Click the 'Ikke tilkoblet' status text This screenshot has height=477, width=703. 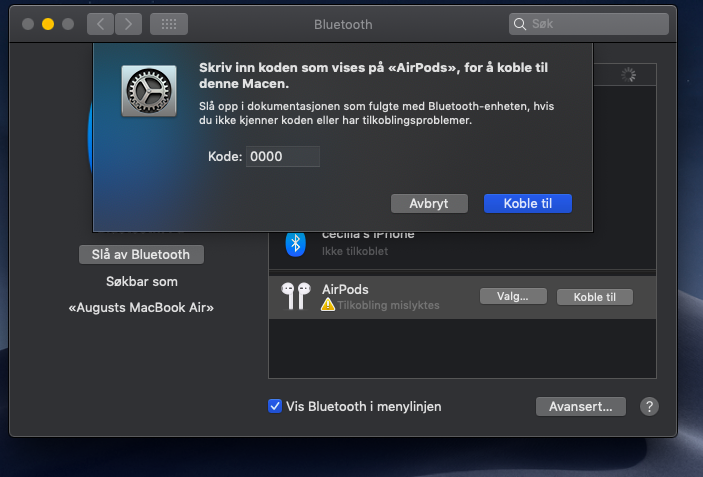(355, 251)
